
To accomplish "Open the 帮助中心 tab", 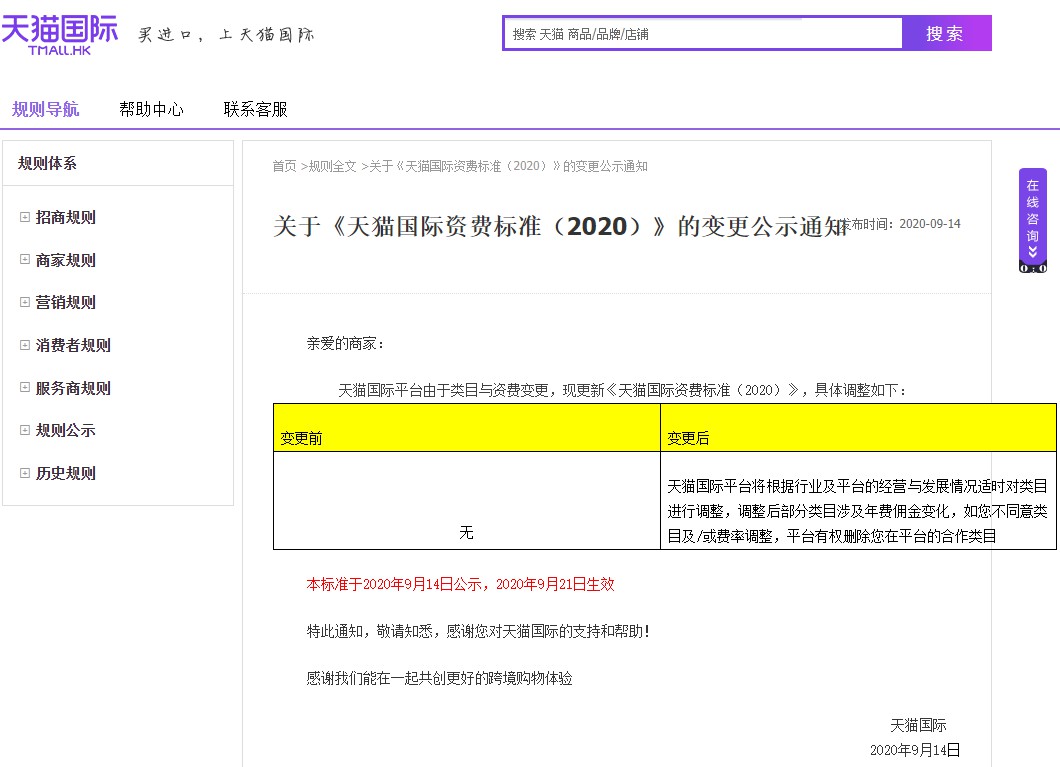I will pos(151,109).
